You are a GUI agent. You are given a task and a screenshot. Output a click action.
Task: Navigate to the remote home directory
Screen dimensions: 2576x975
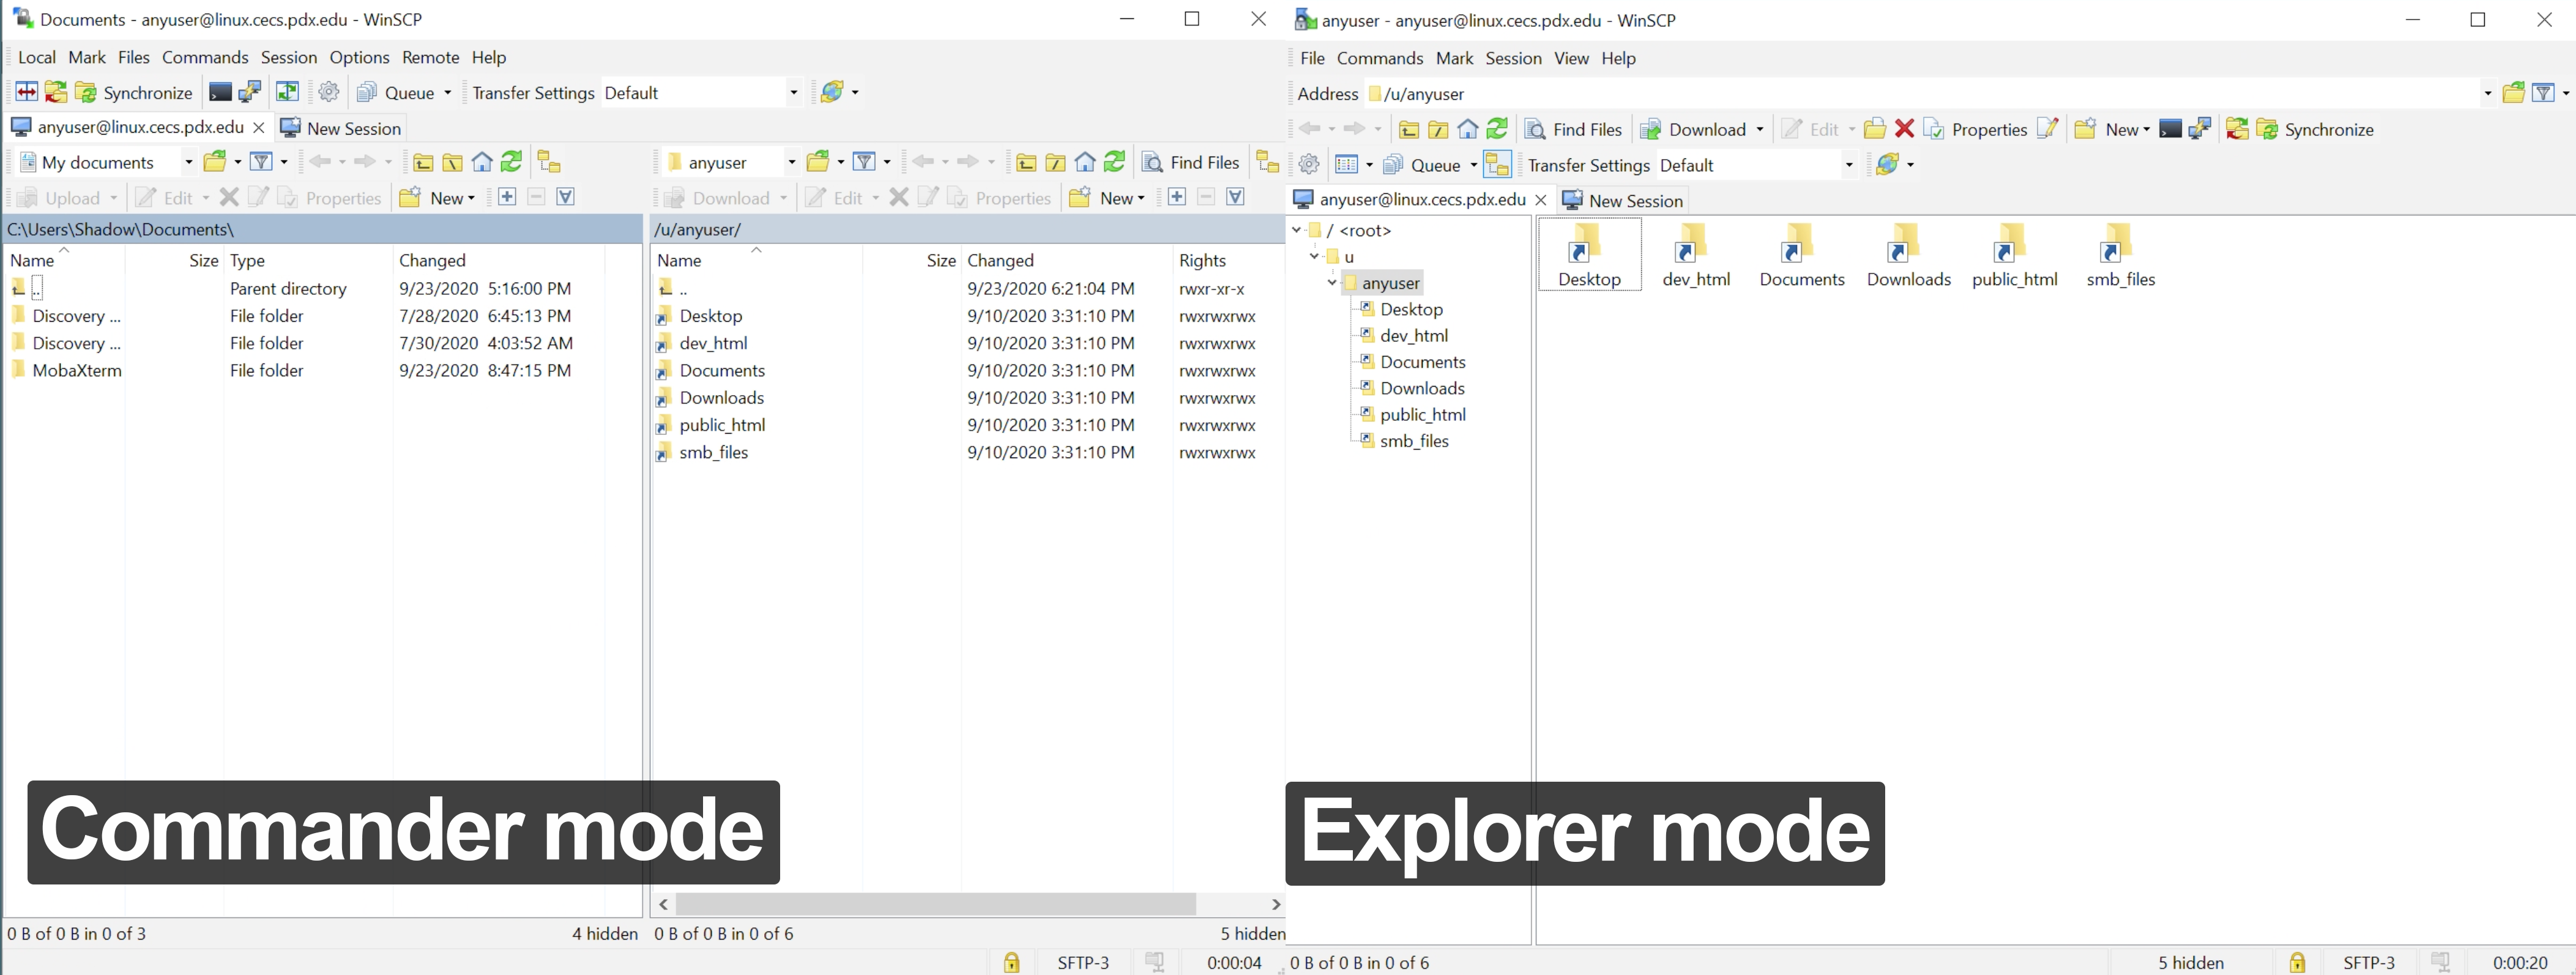pyautogui.click(x=1085, y=161)
